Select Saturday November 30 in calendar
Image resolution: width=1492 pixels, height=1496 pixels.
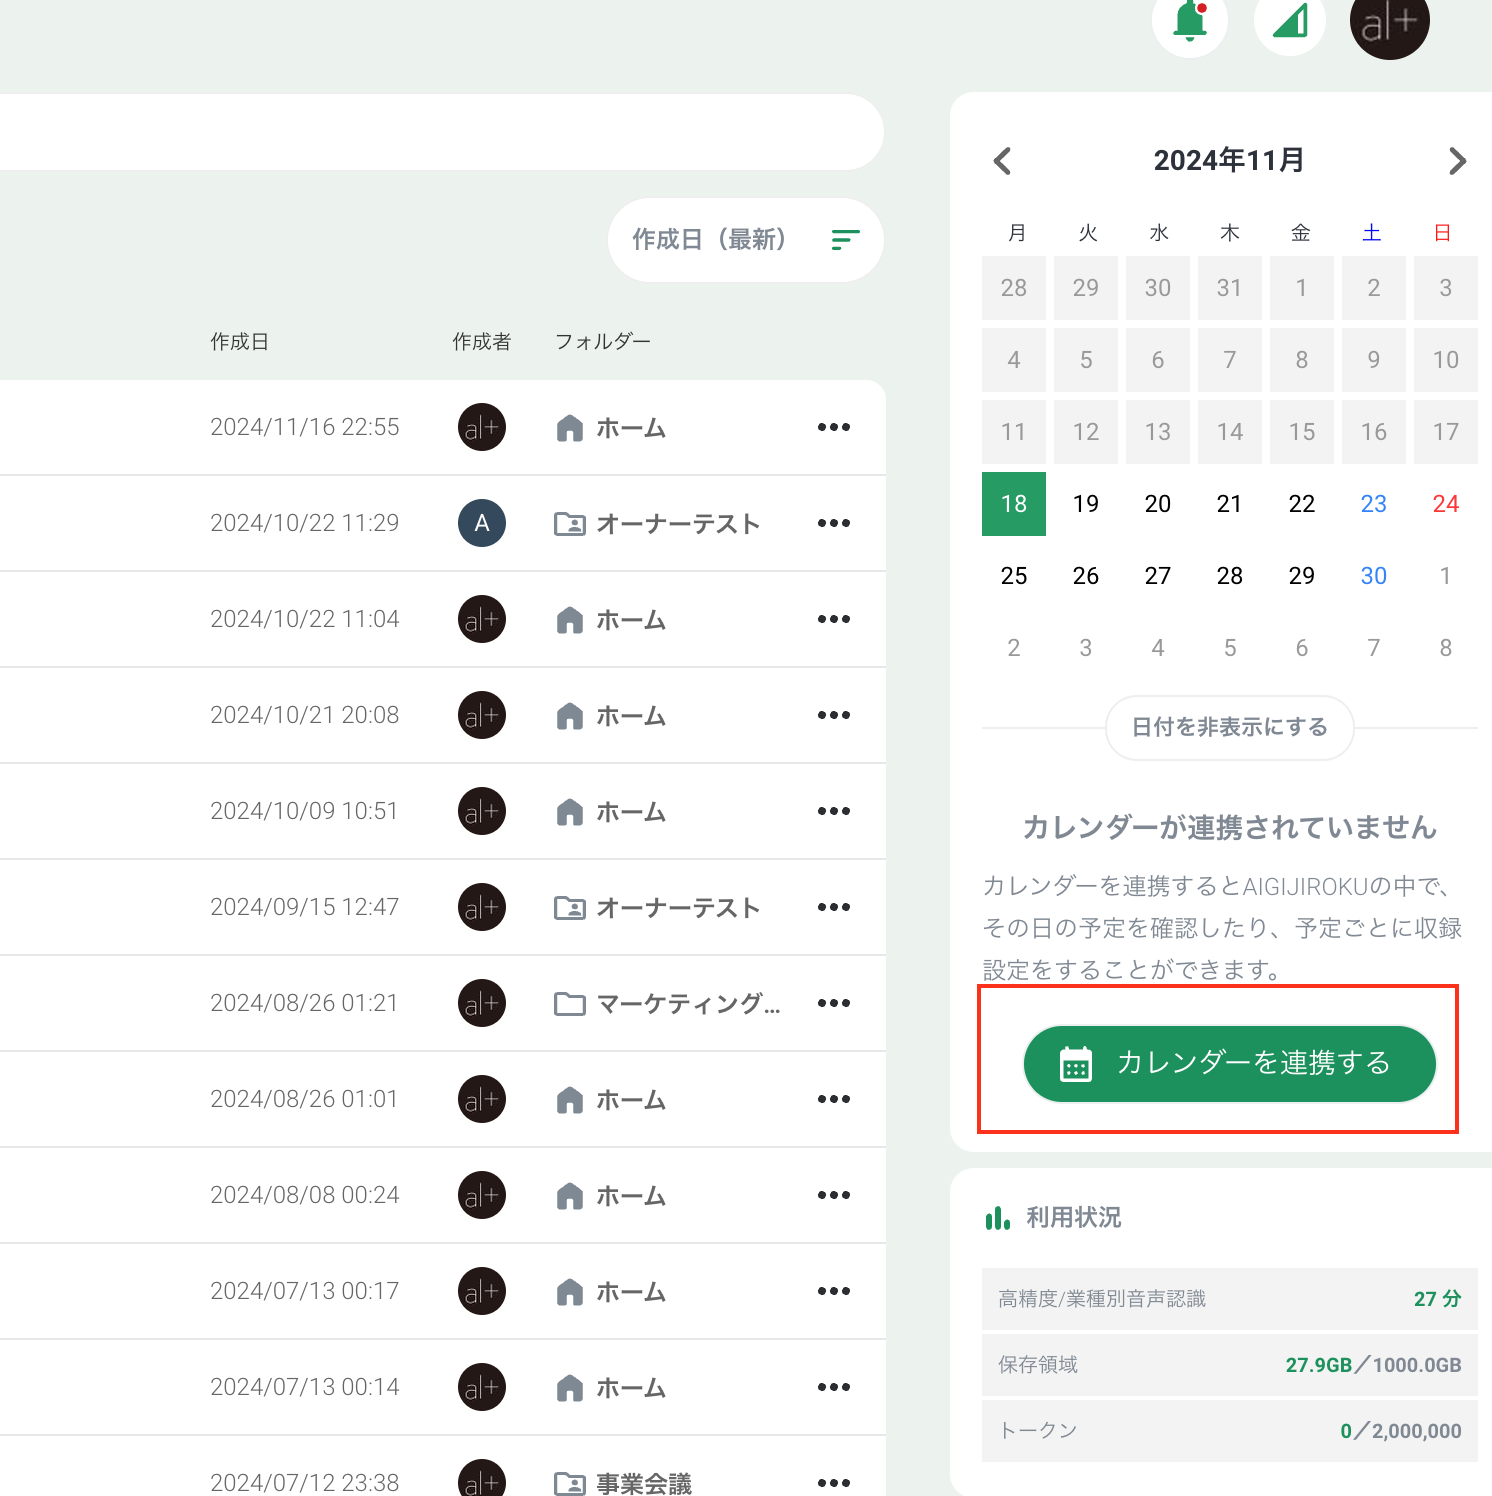1374,576
